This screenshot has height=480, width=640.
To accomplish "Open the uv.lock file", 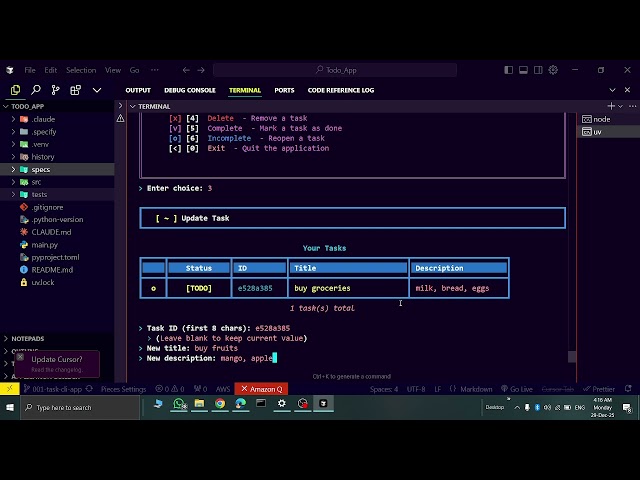I will tap(43, 282).
